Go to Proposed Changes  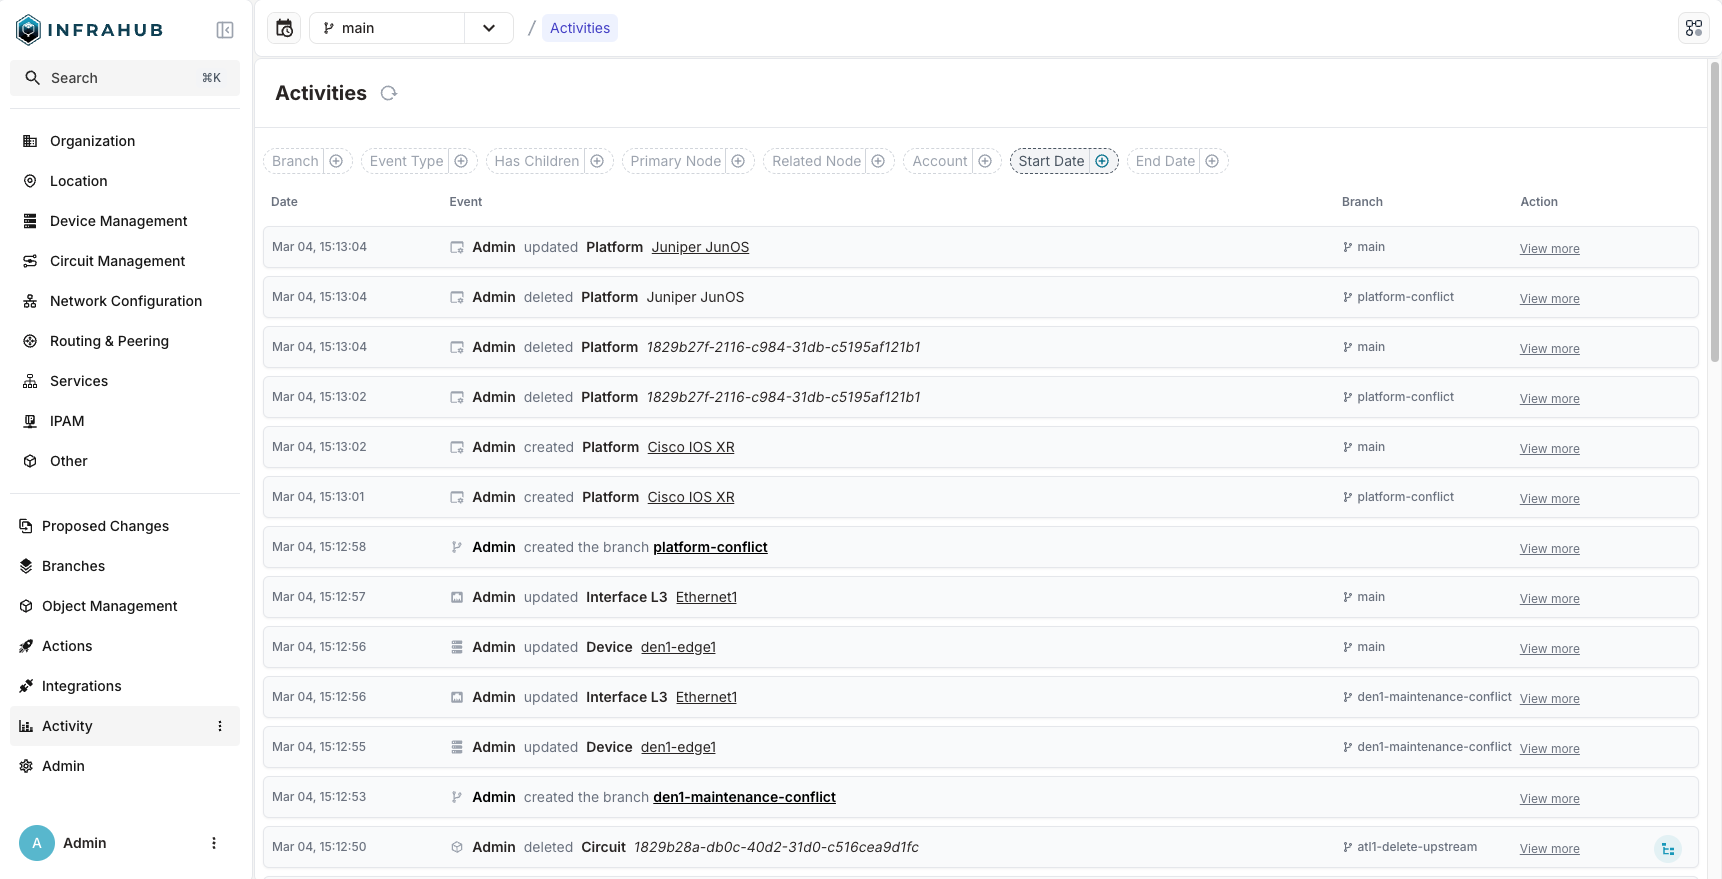pos(105,526)
